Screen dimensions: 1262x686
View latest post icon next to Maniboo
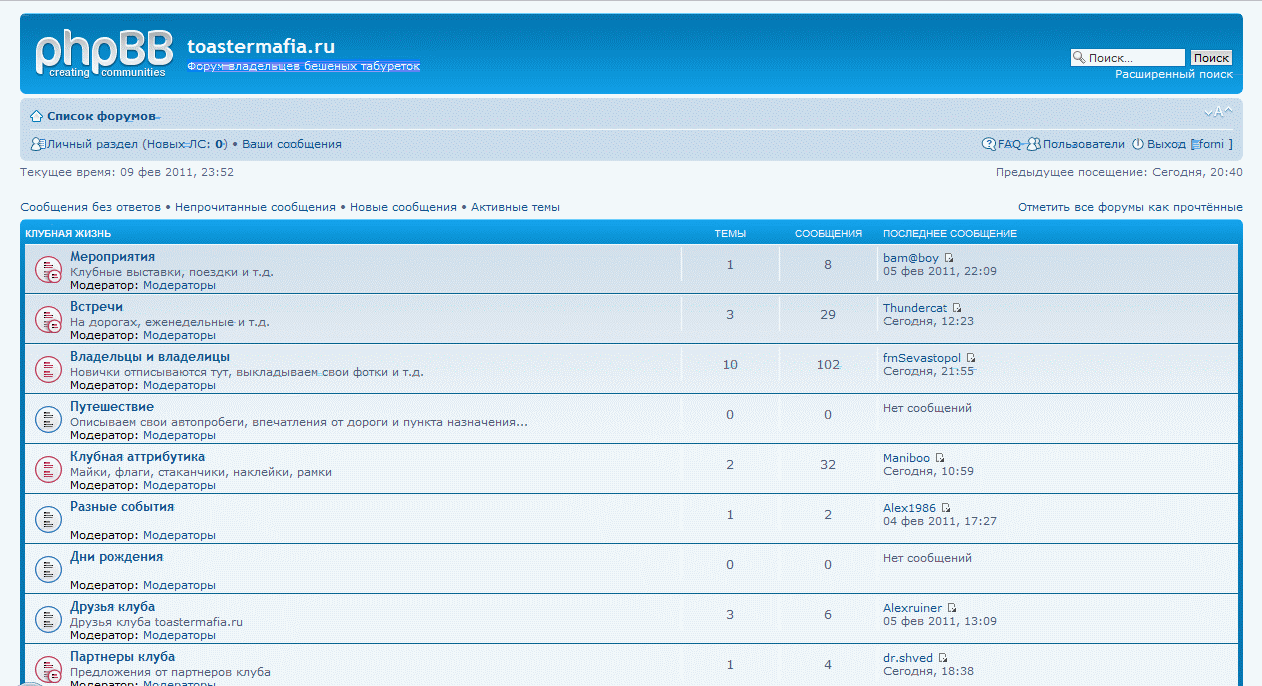coord(940,458)
